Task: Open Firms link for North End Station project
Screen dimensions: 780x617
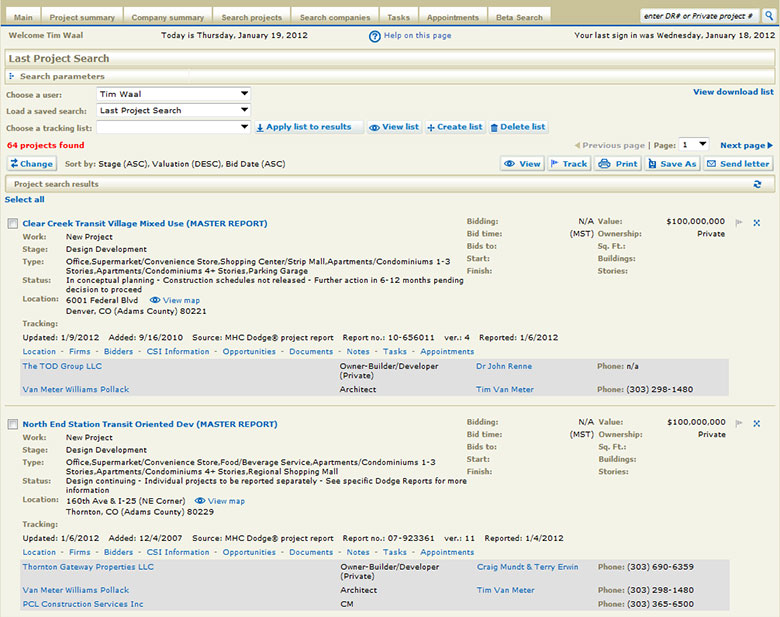Action: [x=80, y=552]
